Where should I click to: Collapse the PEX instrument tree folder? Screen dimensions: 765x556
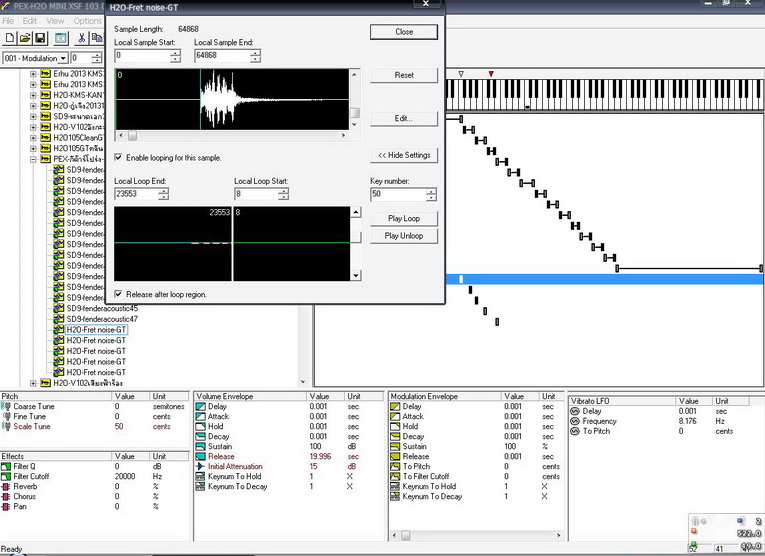click(33, 159)
